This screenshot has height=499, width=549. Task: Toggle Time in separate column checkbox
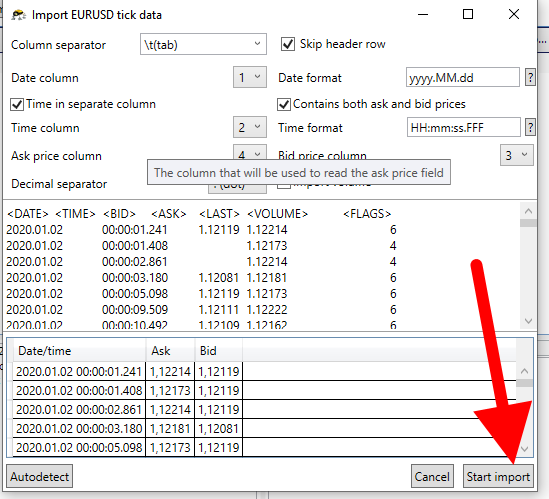pyautogui.click(x=17, y=104)
